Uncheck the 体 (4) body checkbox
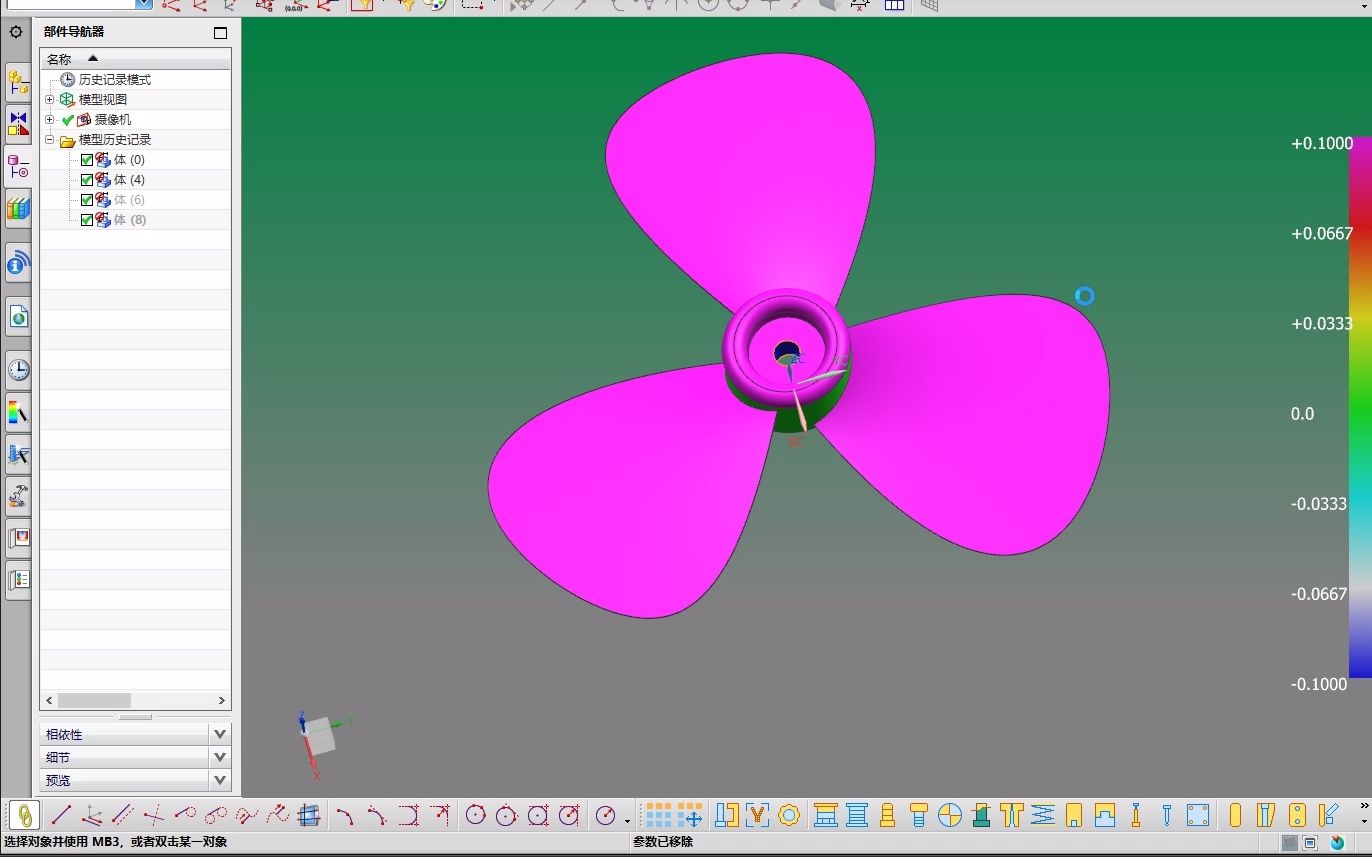Viewport: 1372px width, 857px height. (x=86, y=180)
